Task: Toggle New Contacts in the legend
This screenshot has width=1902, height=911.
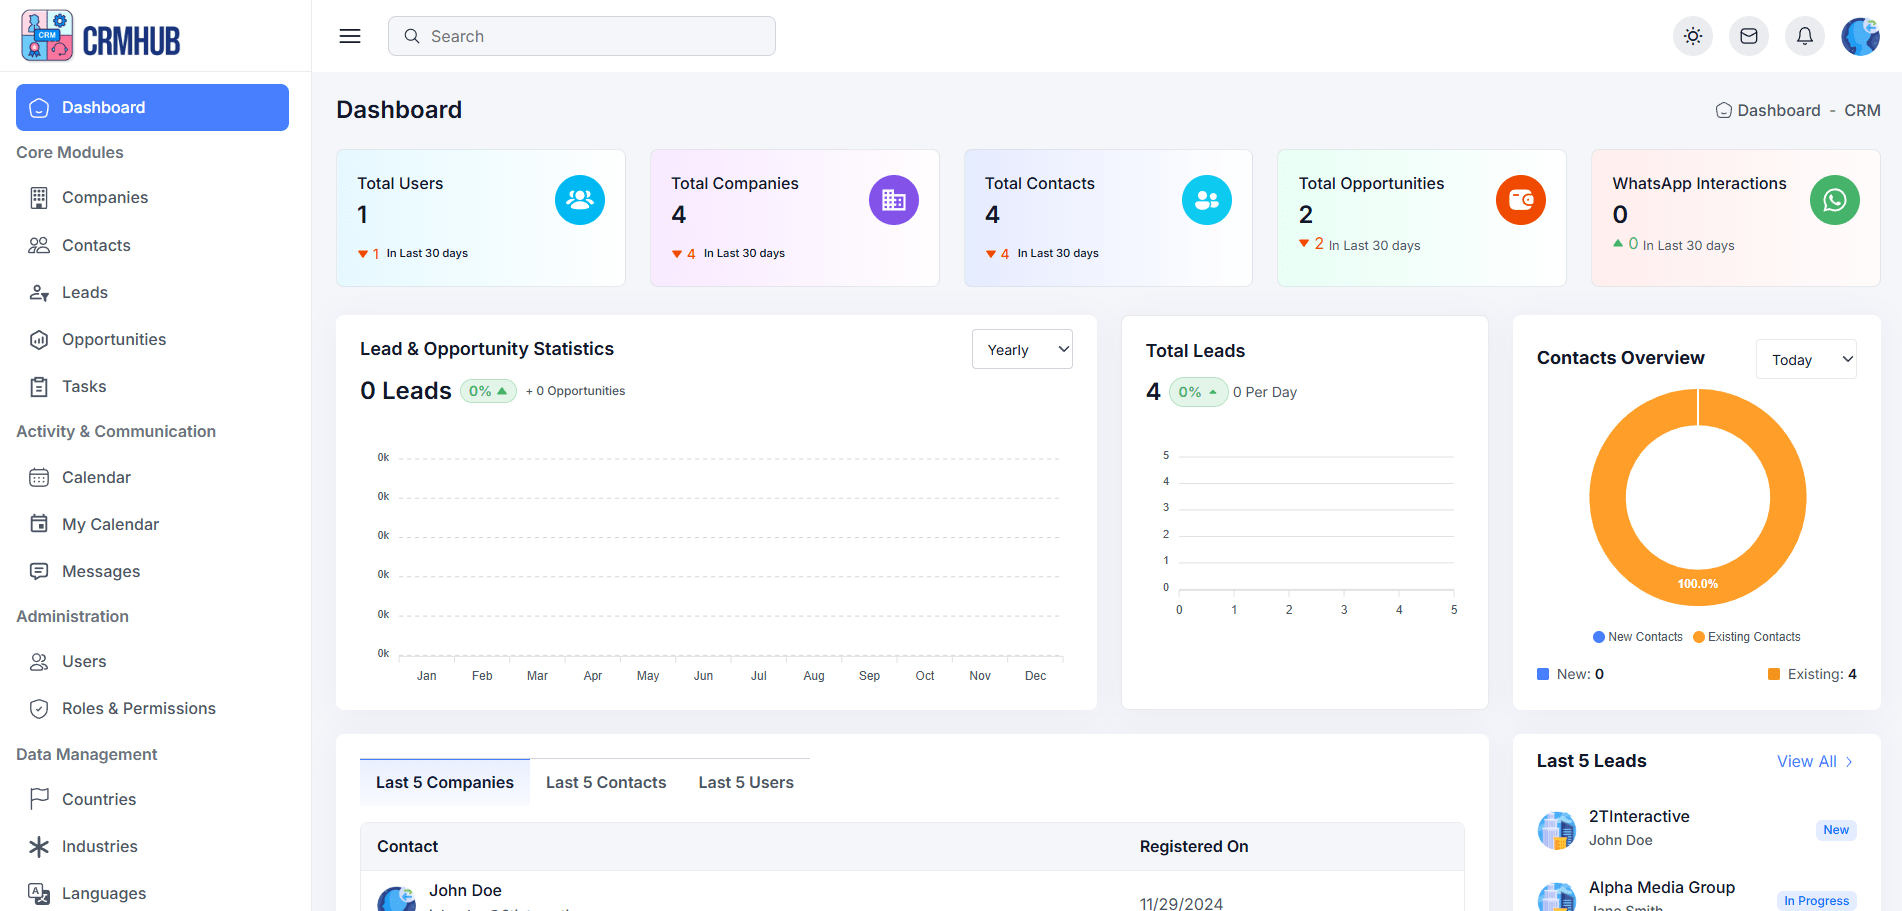Action: coord(1637,636)
